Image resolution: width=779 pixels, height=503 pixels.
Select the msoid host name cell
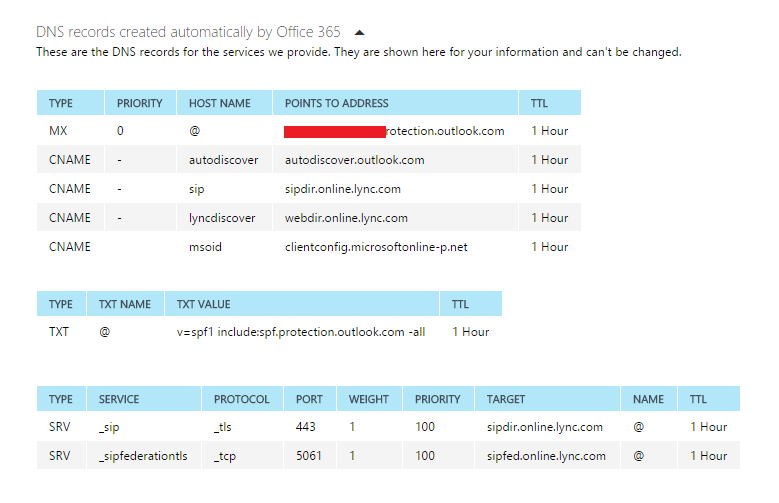coord(205,247)
